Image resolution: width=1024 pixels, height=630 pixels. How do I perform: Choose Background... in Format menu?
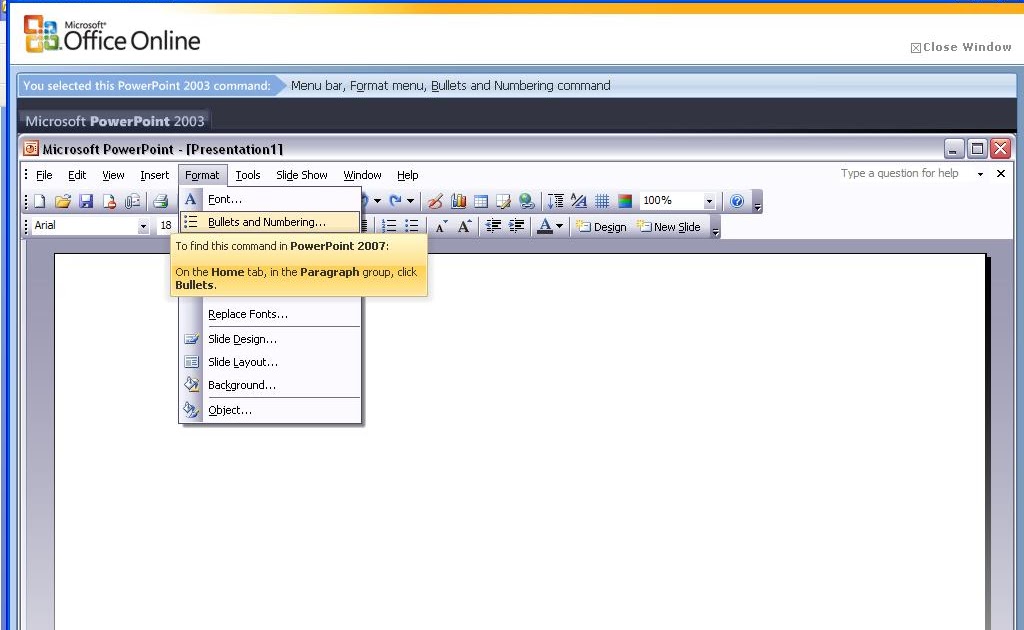click(270, 385)
